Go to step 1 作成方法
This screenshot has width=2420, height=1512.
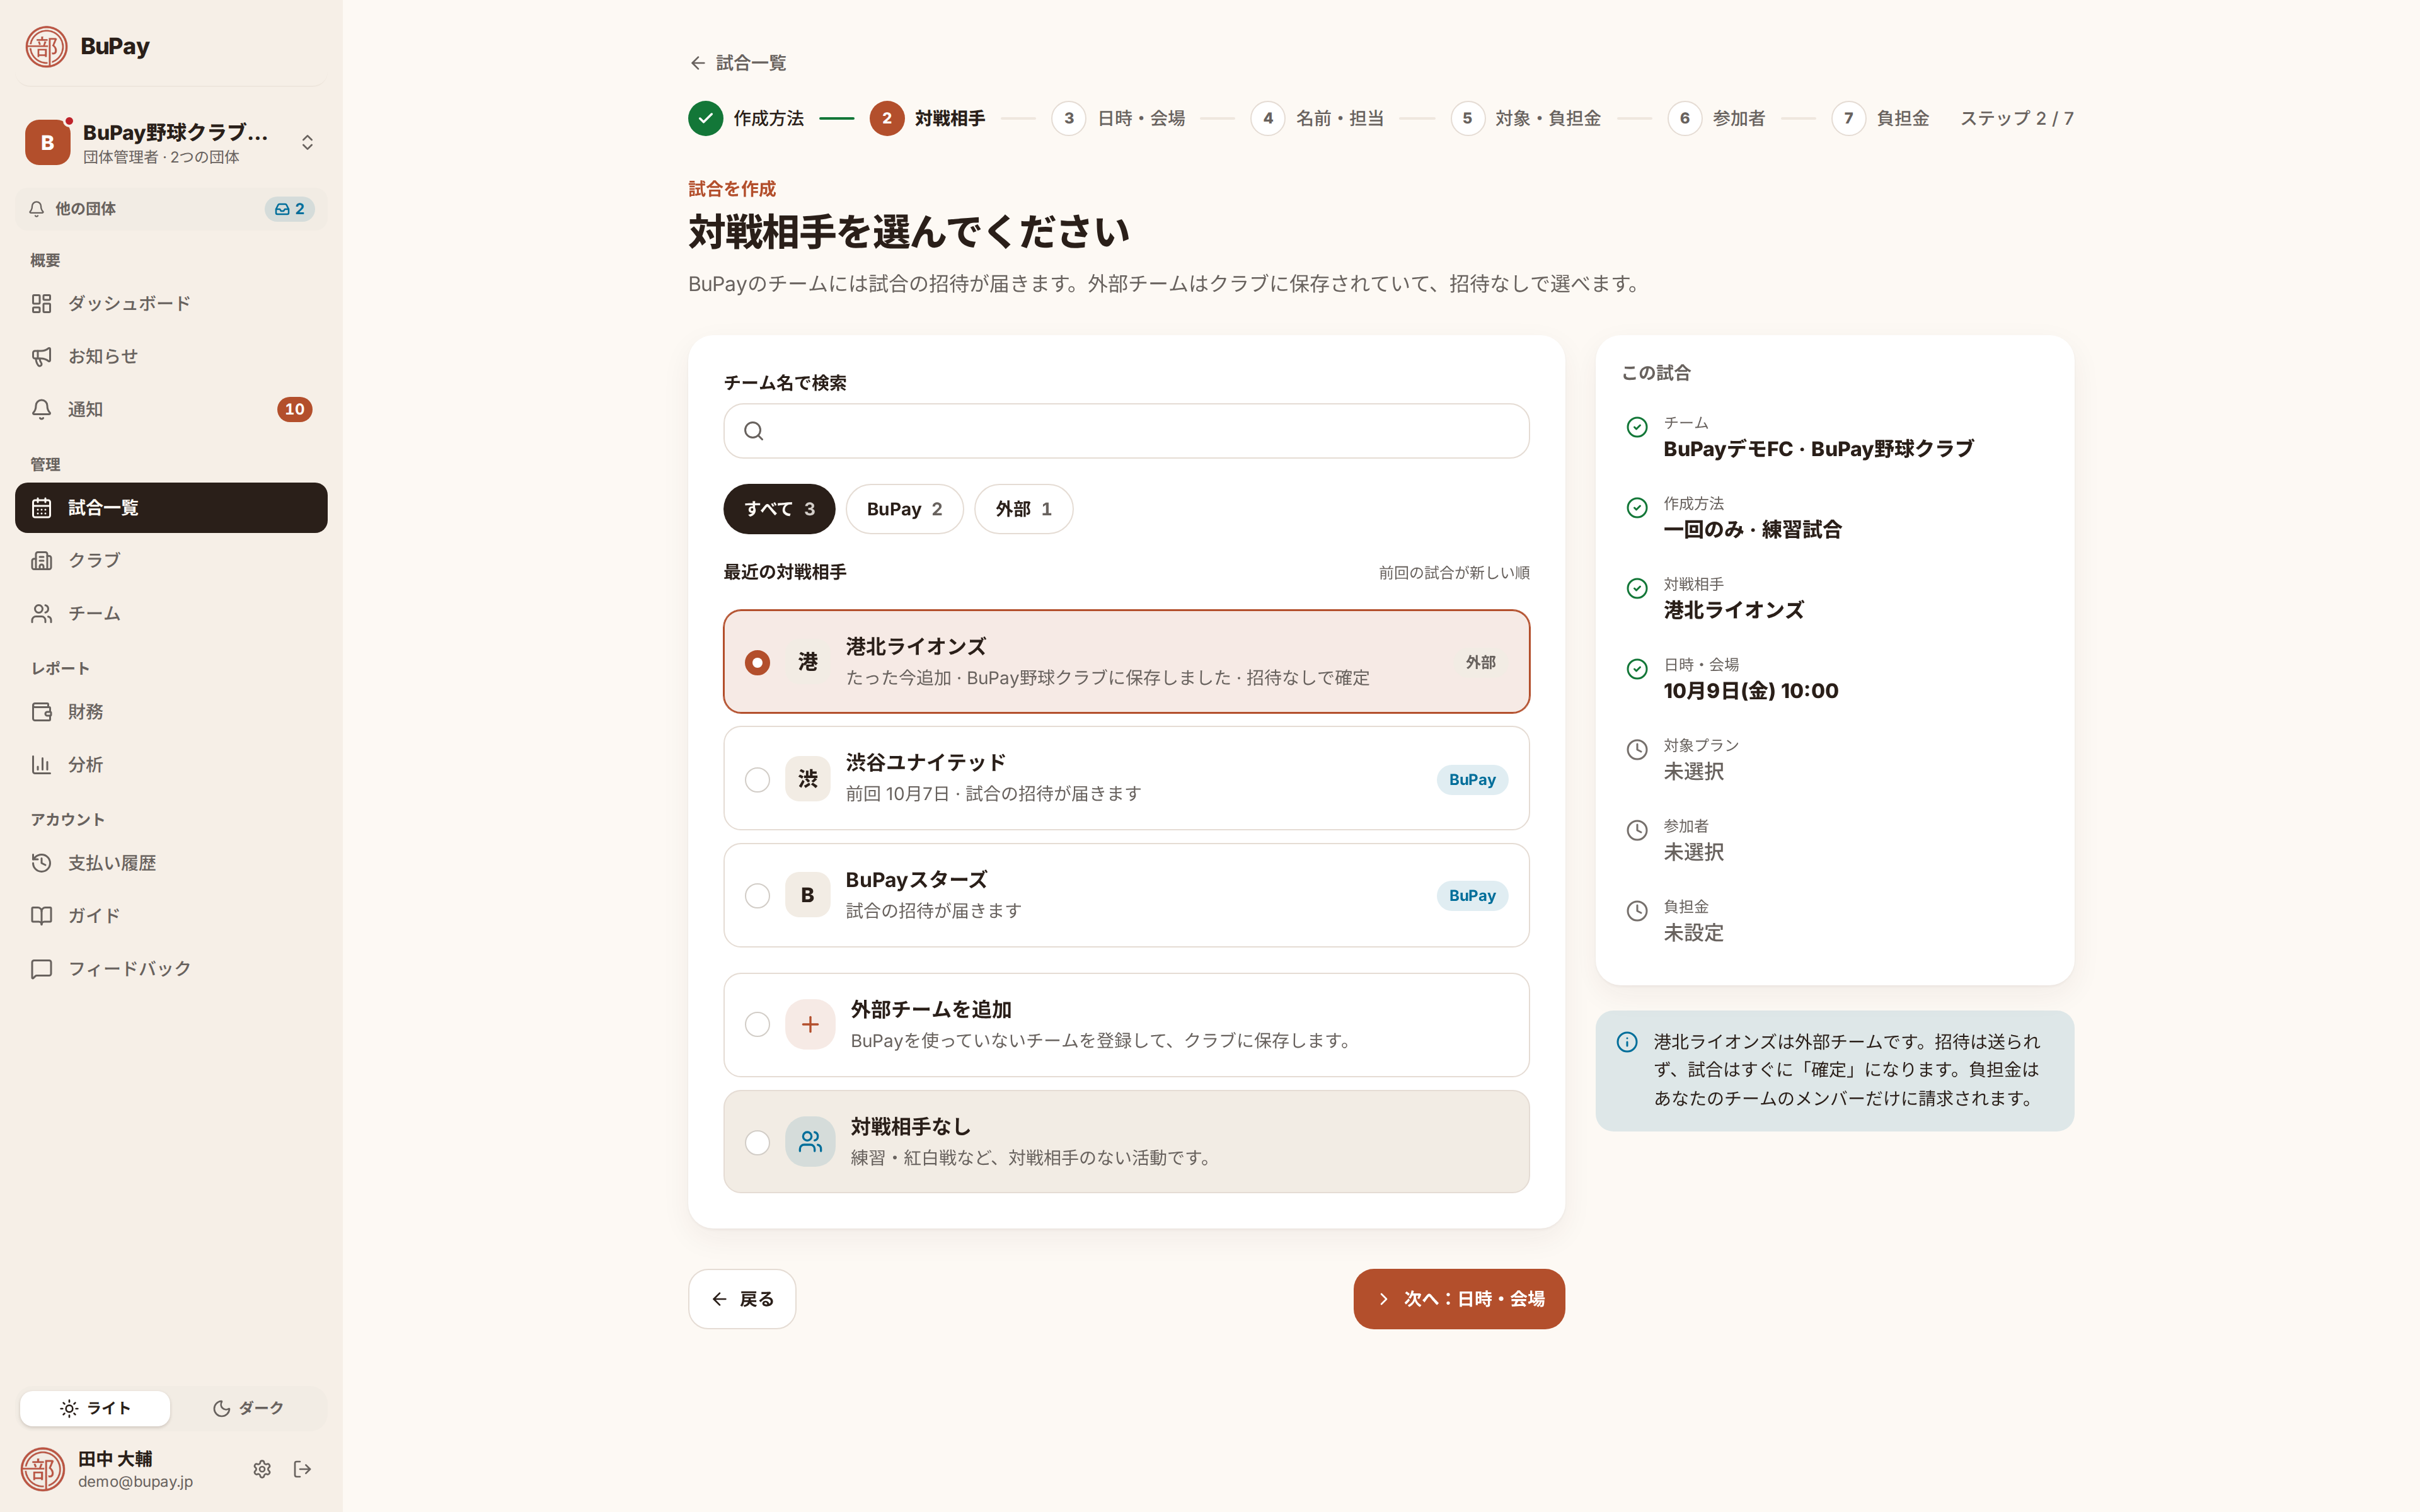coord(746,118)
